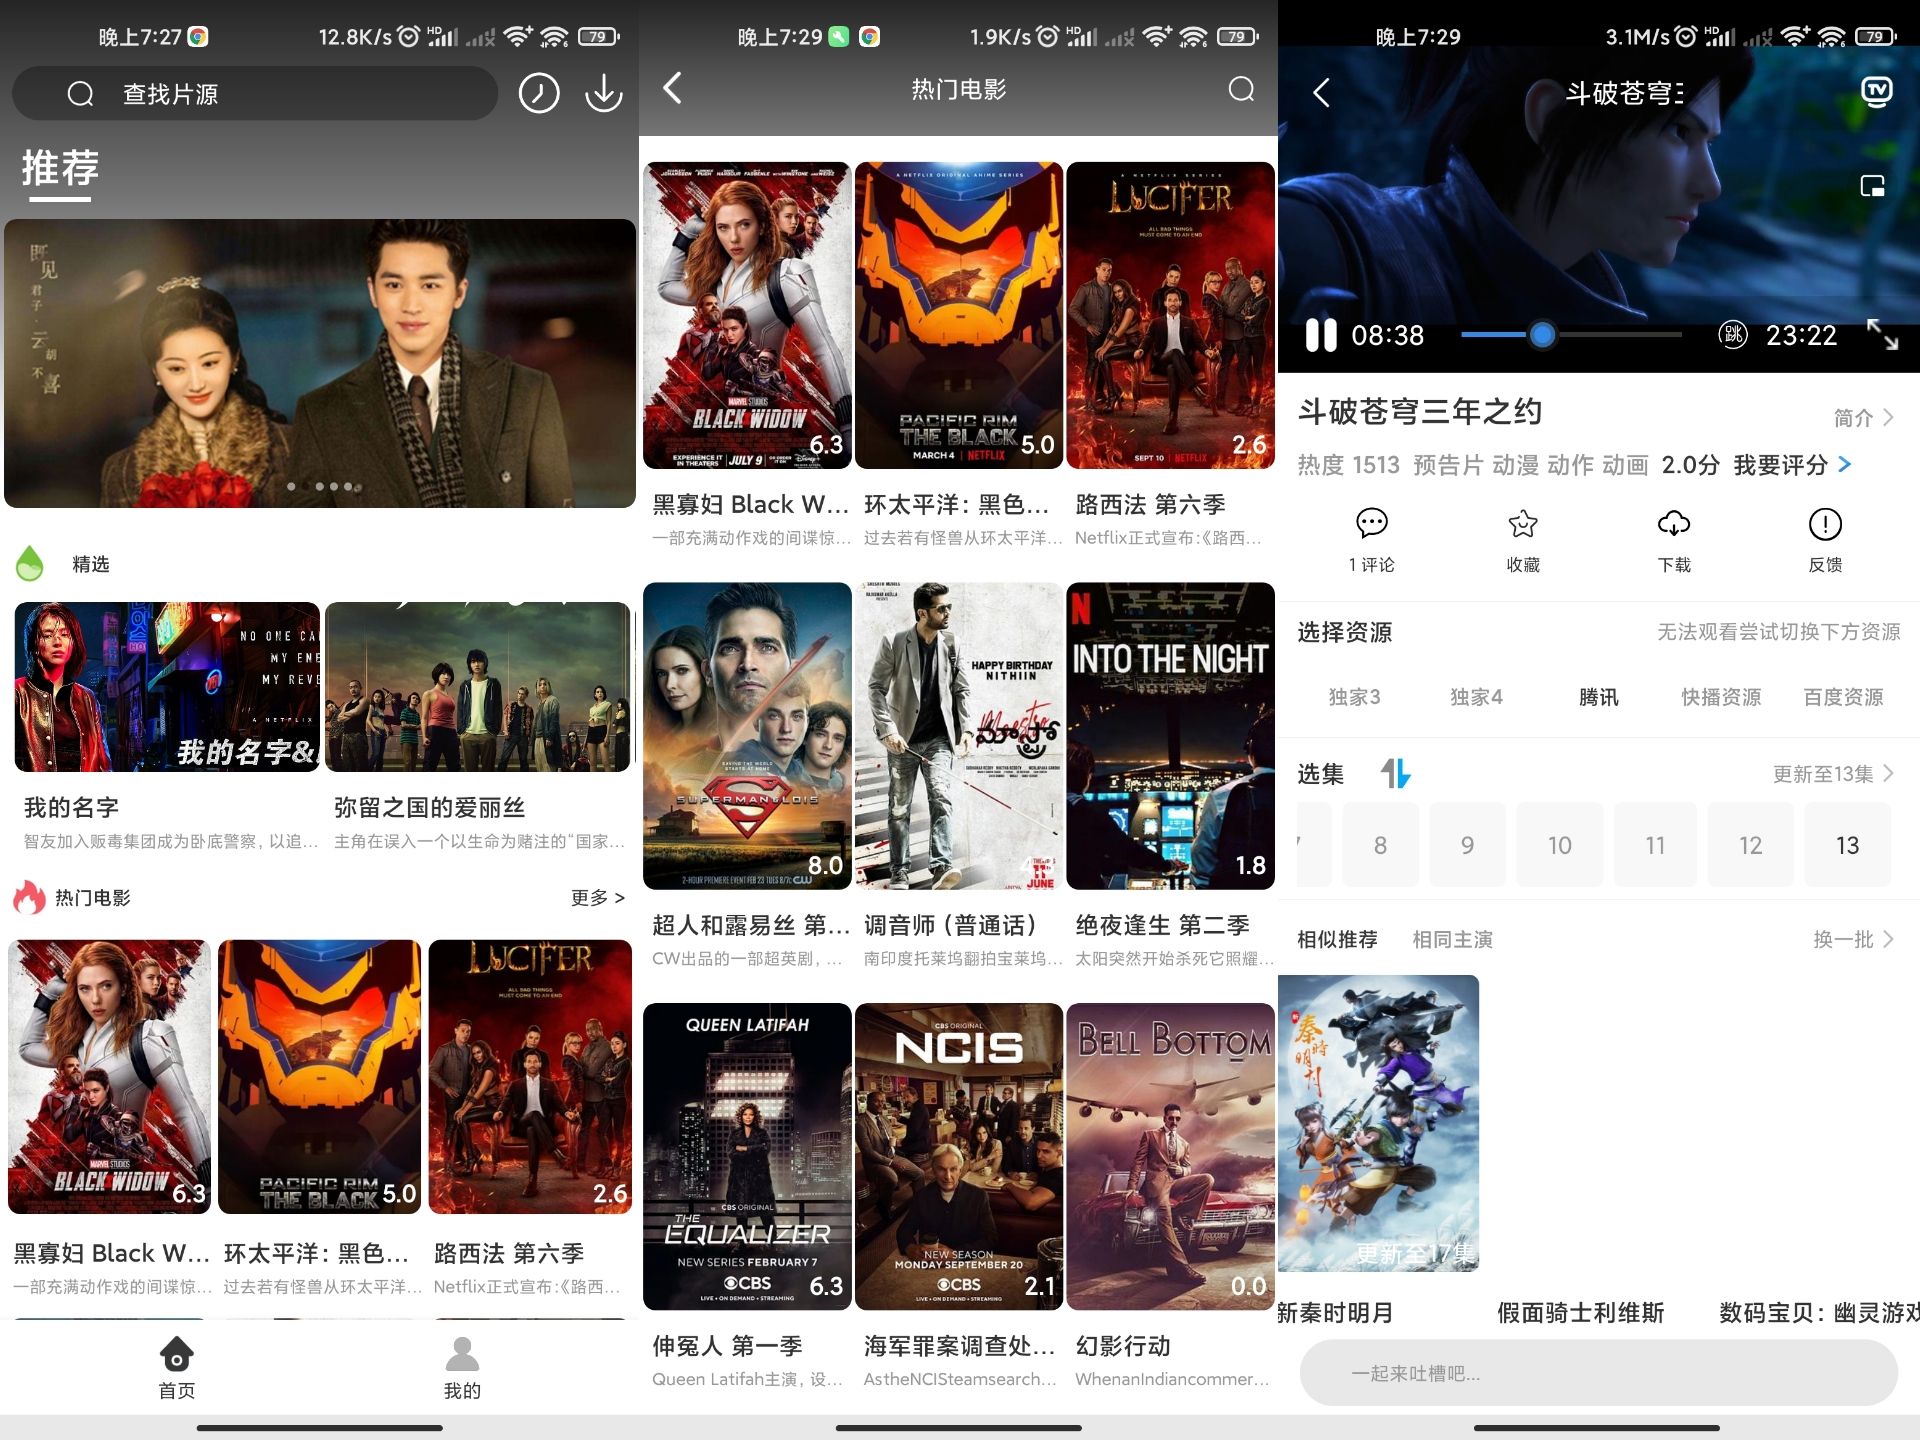Open featured drama banner image
The width and height of the screenshot is (1920, 1440).
pyautogui.click(x=320, y=363)
